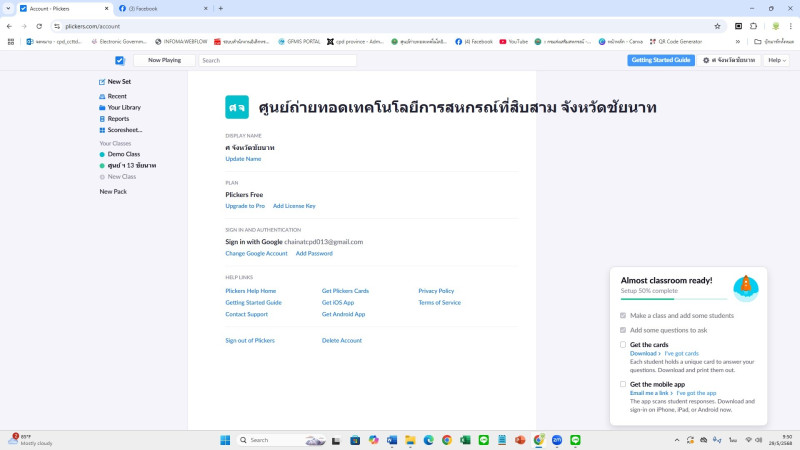
Task: Check the 'Get the cards' checkbox
Action: click(x=623, y=344)
